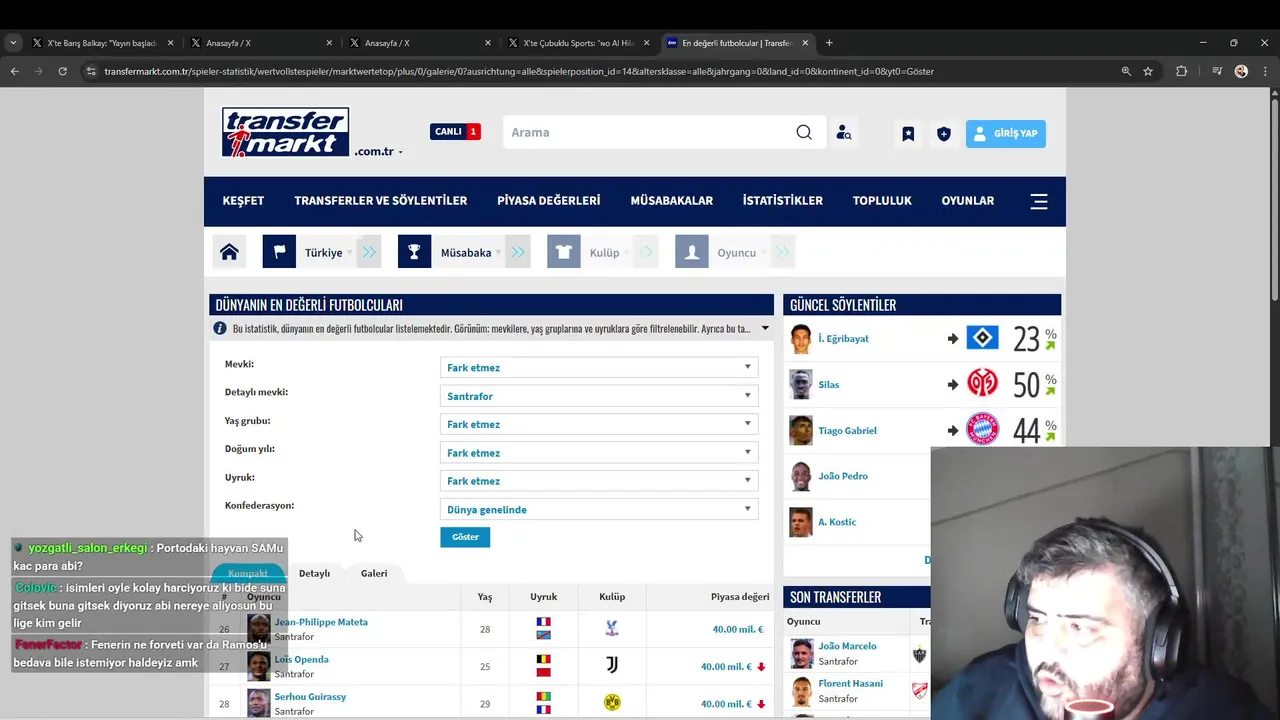
Task: Open PİYASA DEĞERLERİ menu
Action: point(548,201)
